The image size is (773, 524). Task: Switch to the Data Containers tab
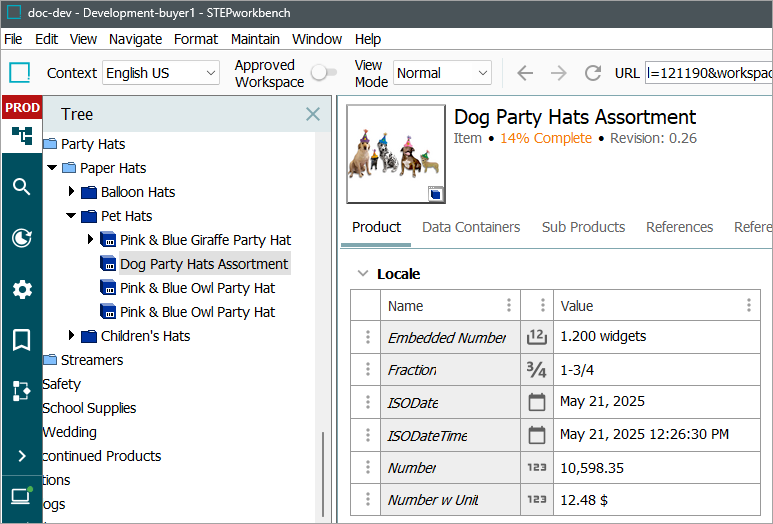(x=471, y=227)
